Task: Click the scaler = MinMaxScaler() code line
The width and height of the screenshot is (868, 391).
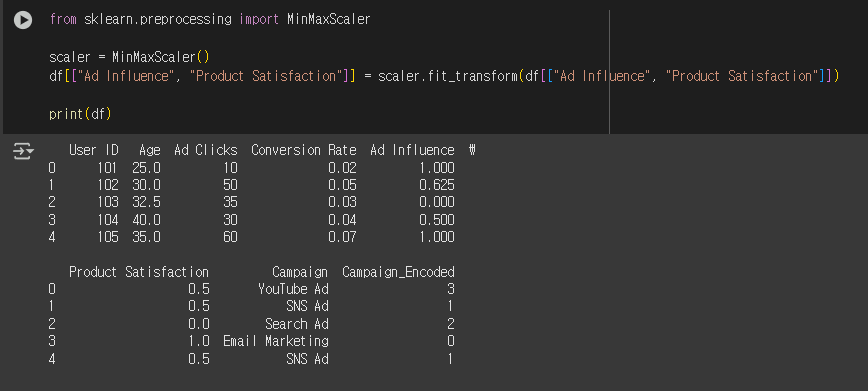Action: (130, 57)
